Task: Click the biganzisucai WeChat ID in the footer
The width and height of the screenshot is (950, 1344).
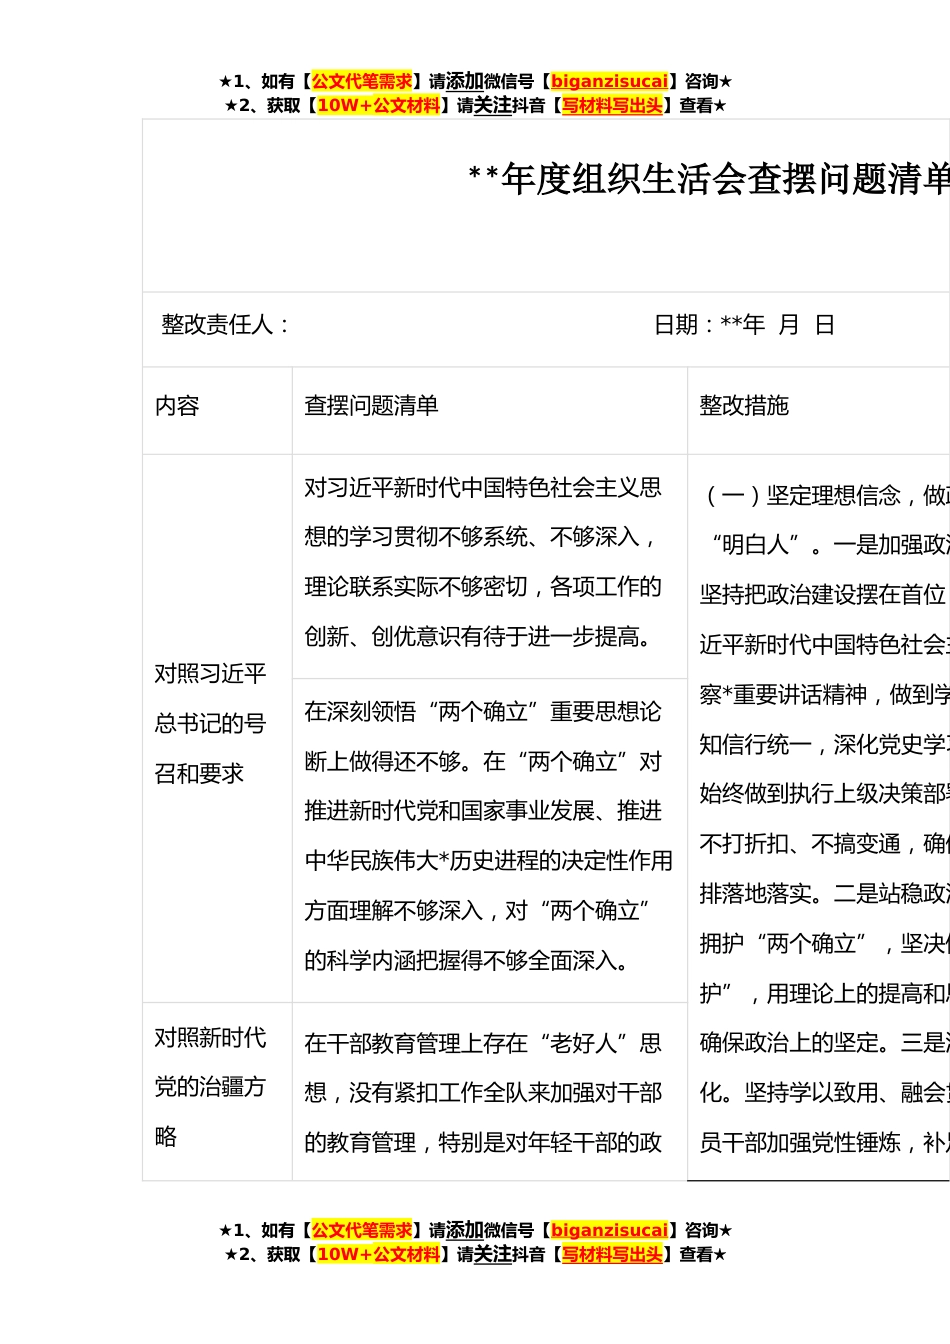Action: (x=609, y=1231)
